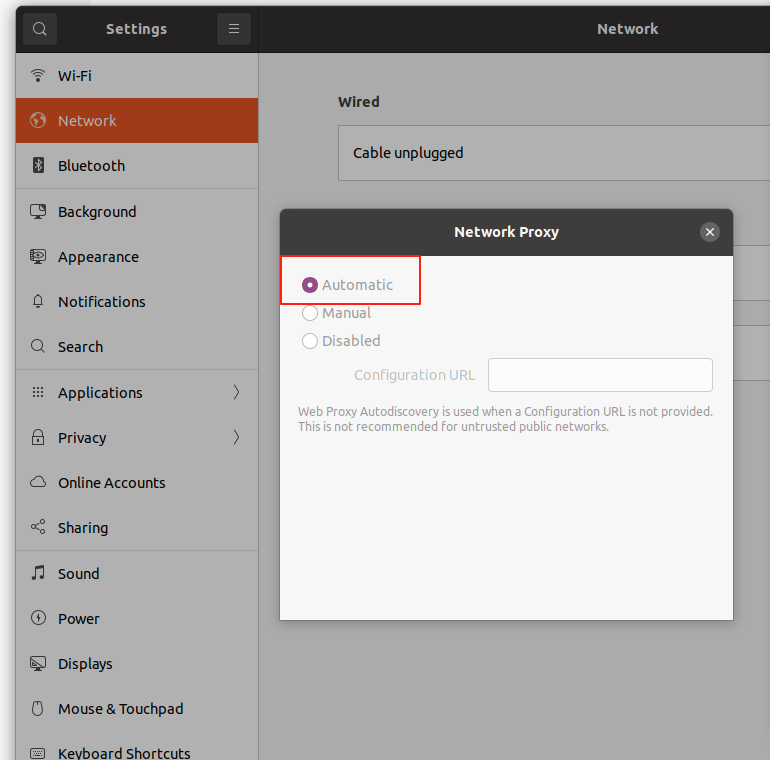Click the Network Proxy dialog title

coord(506,232)
